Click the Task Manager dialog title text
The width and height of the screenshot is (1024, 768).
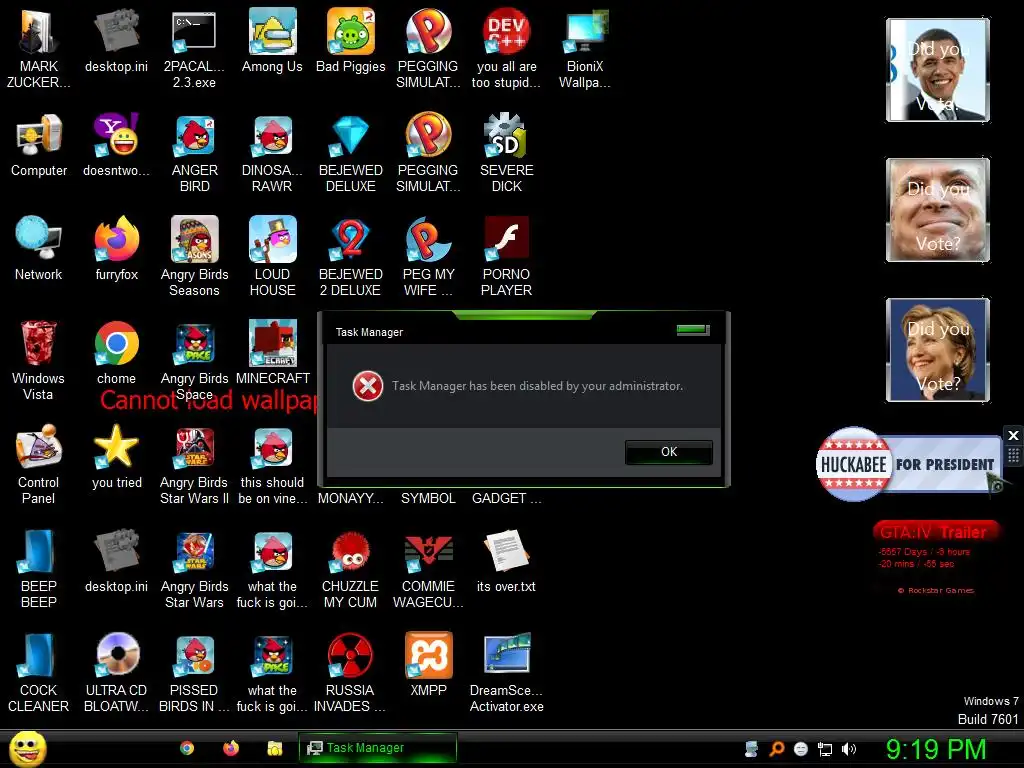point(369,332)
